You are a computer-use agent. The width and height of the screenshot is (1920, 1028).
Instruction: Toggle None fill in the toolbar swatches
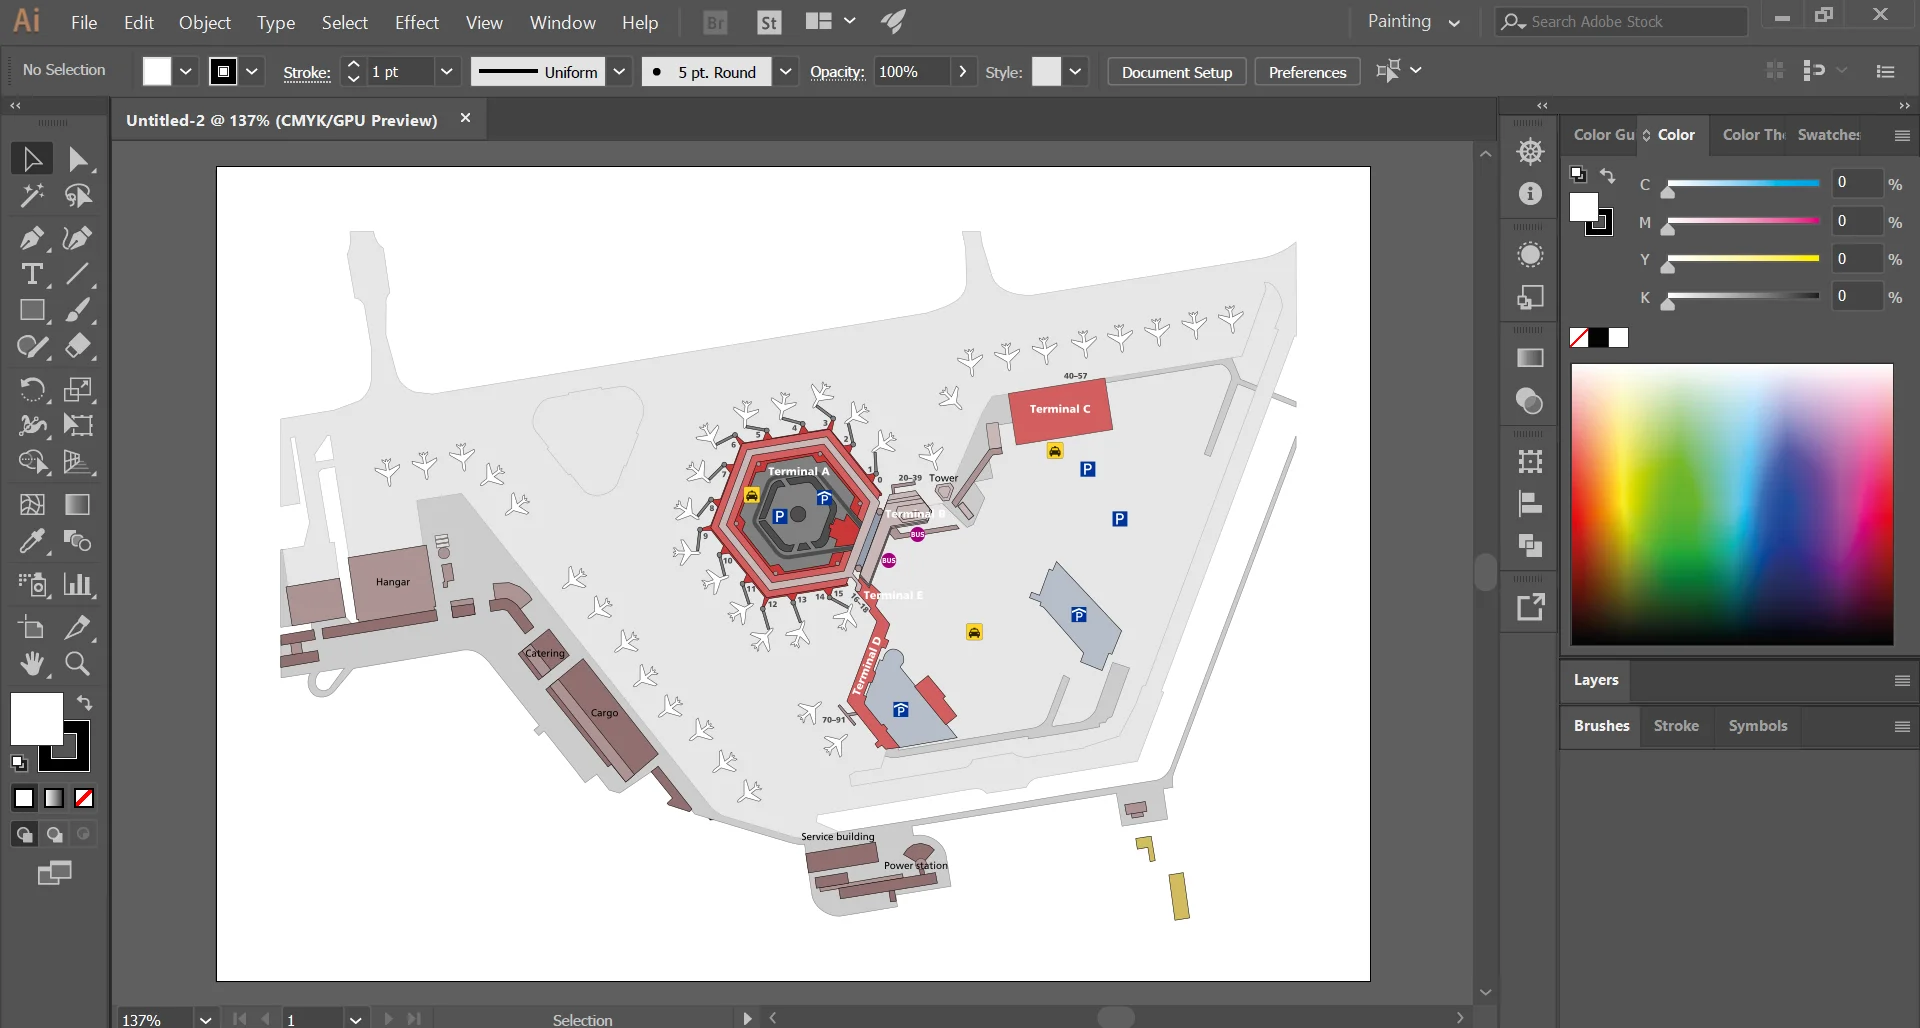click(84, 798)
